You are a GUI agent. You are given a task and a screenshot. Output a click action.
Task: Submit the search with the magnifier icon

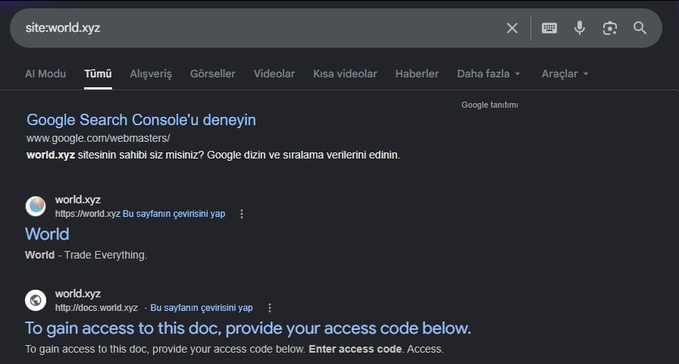(640, 28)
